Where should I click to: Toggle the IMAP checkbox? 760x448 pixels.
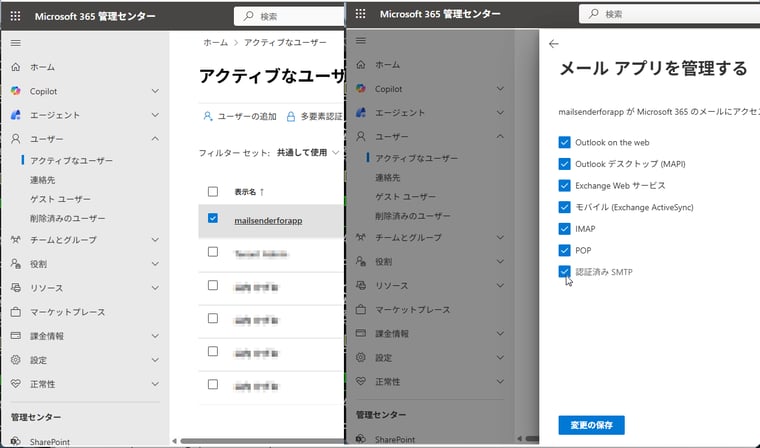click(x=564, y=228)
